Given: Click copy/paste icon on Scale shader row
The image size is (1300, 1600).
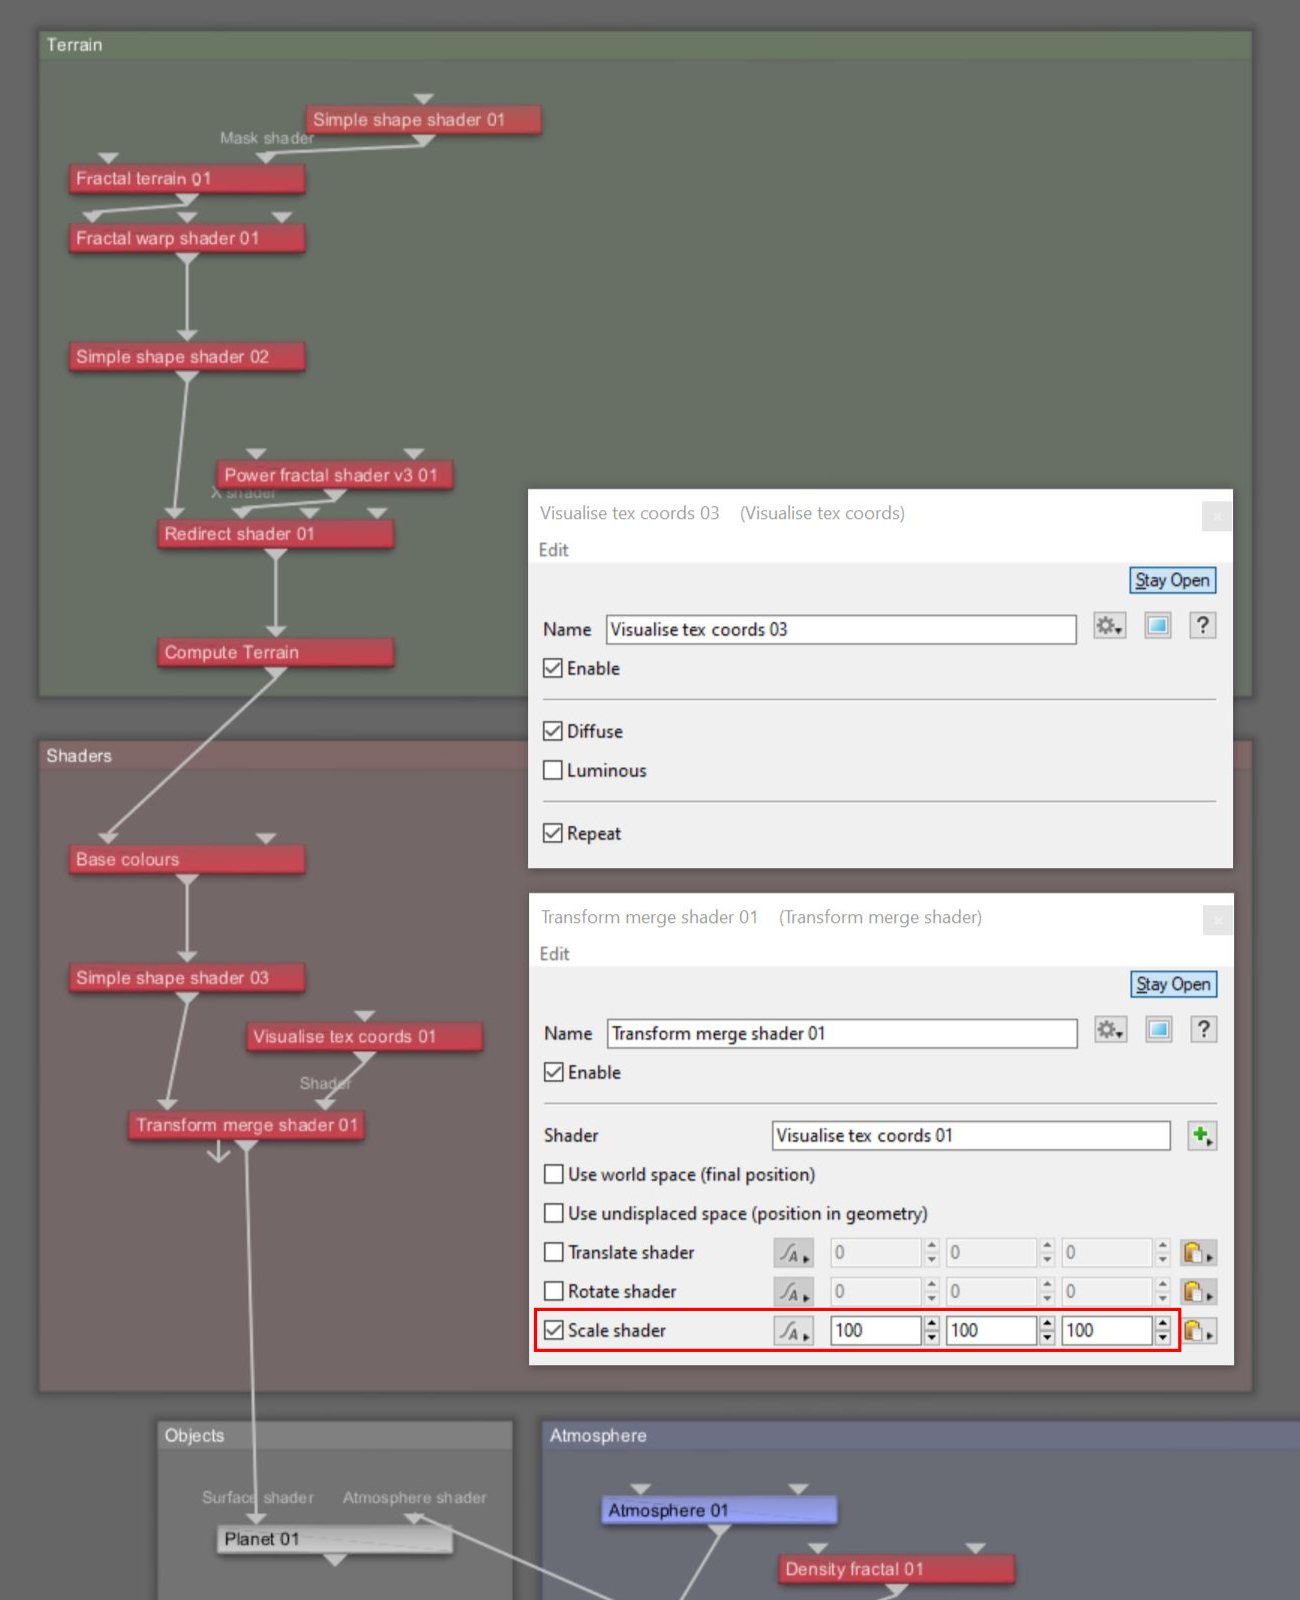Looking at the screenshot, I should pyautogui.click(x=1198, y=1331).
